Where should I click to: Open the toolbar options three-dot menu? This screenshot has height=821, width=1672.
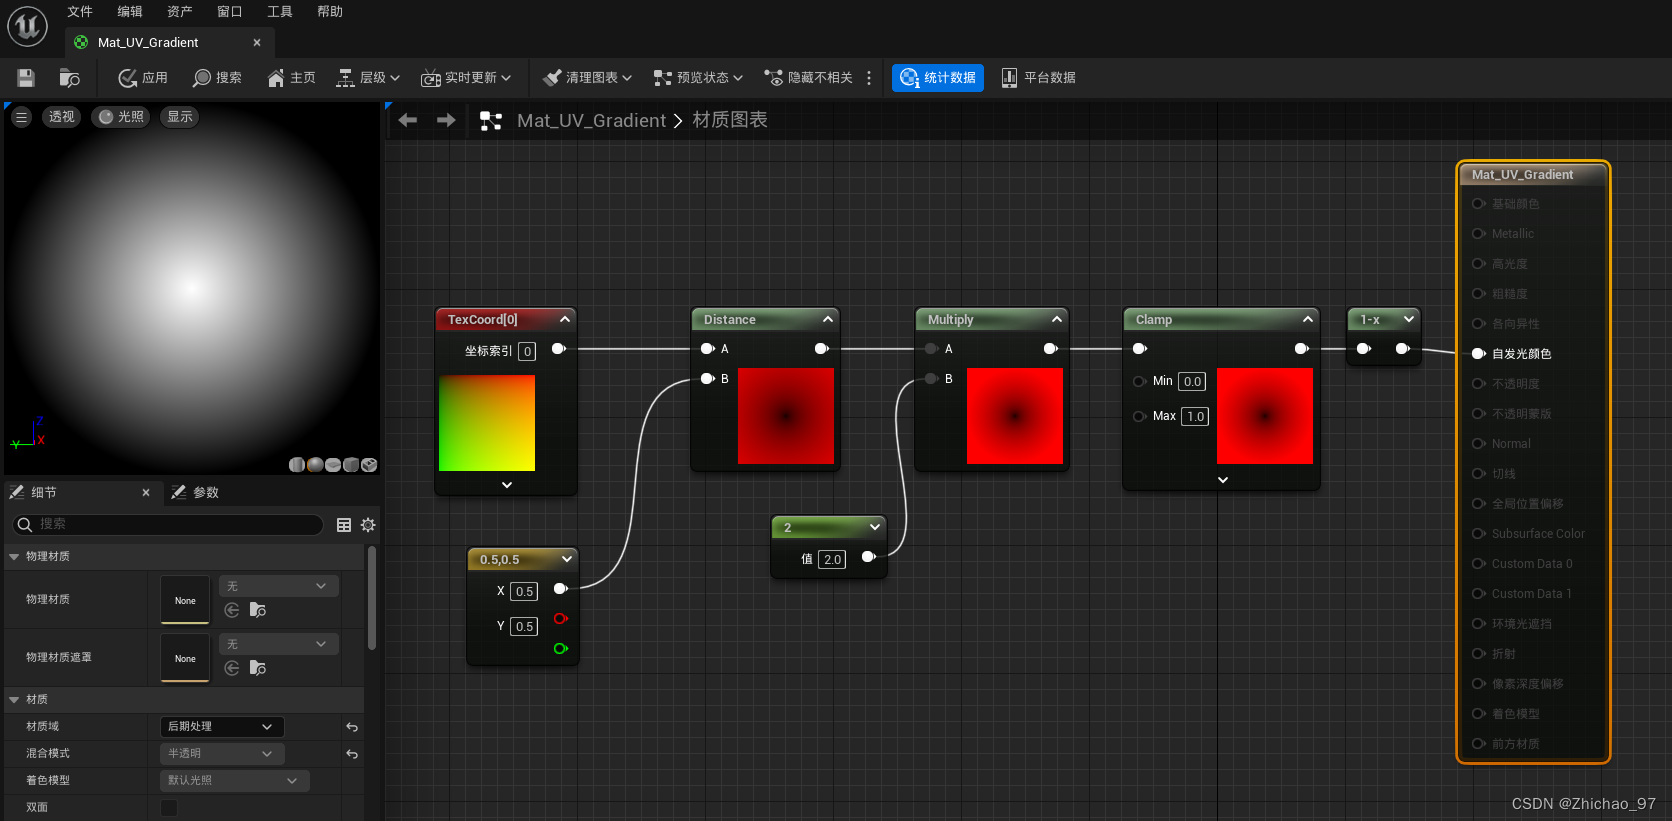[x=869, y=78]
